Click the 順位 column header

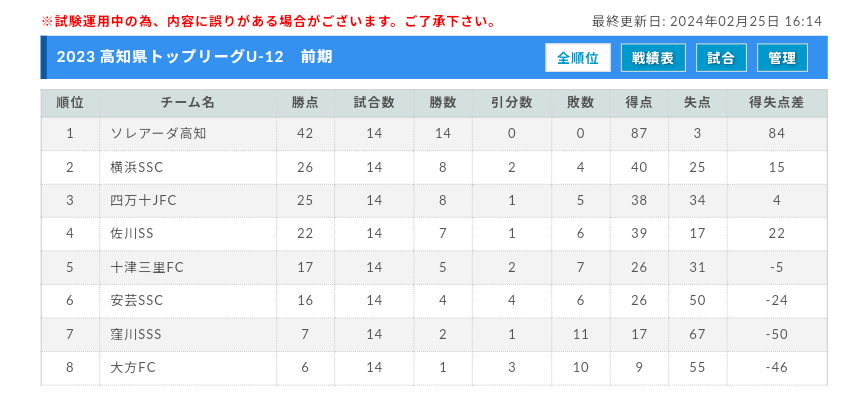pos(70,103)
